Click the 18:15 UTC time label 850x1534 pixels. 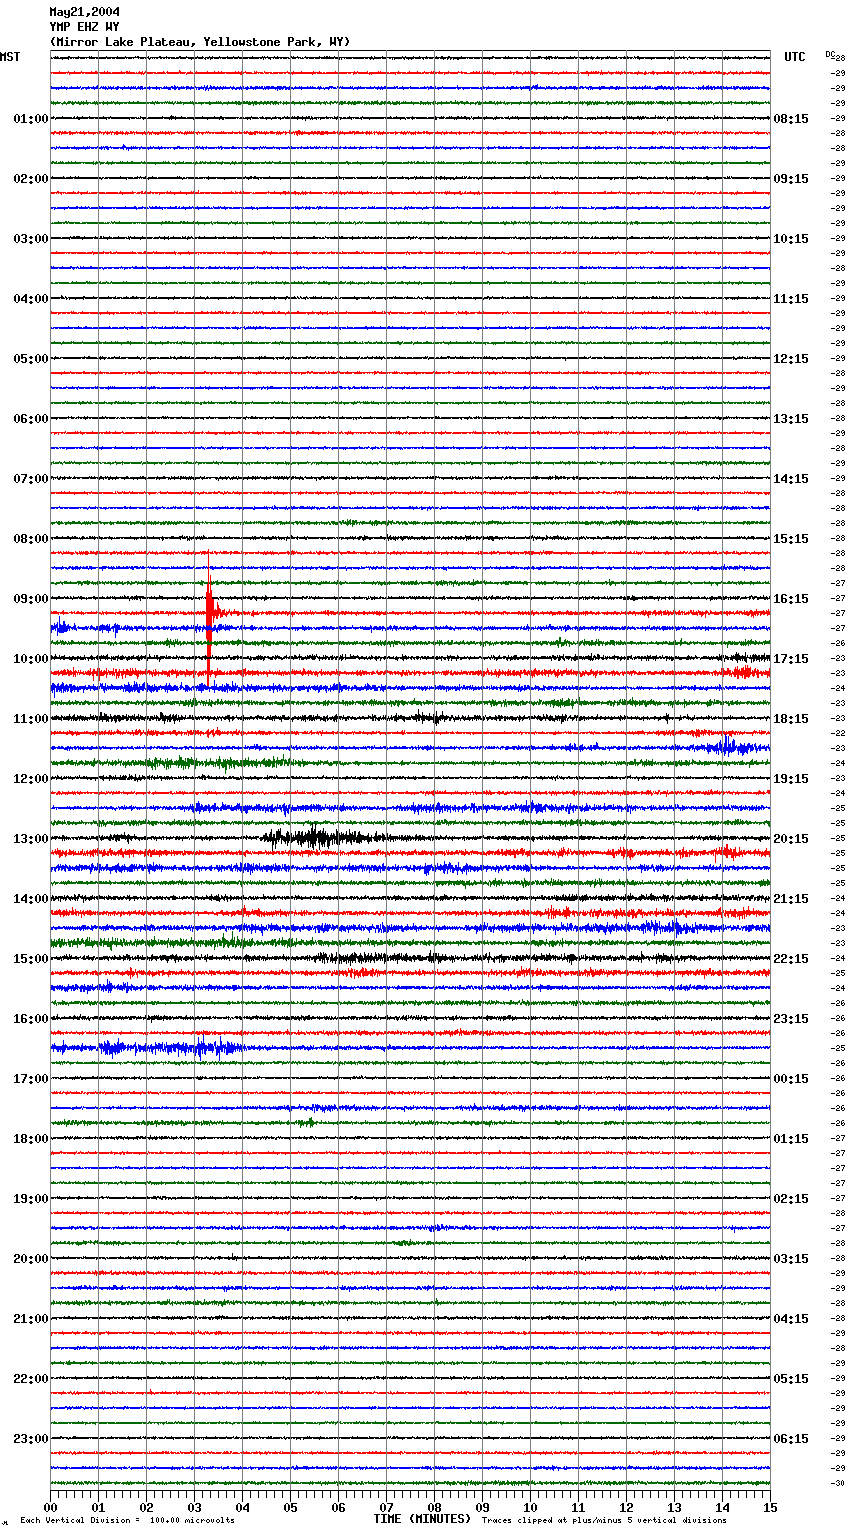791,719
